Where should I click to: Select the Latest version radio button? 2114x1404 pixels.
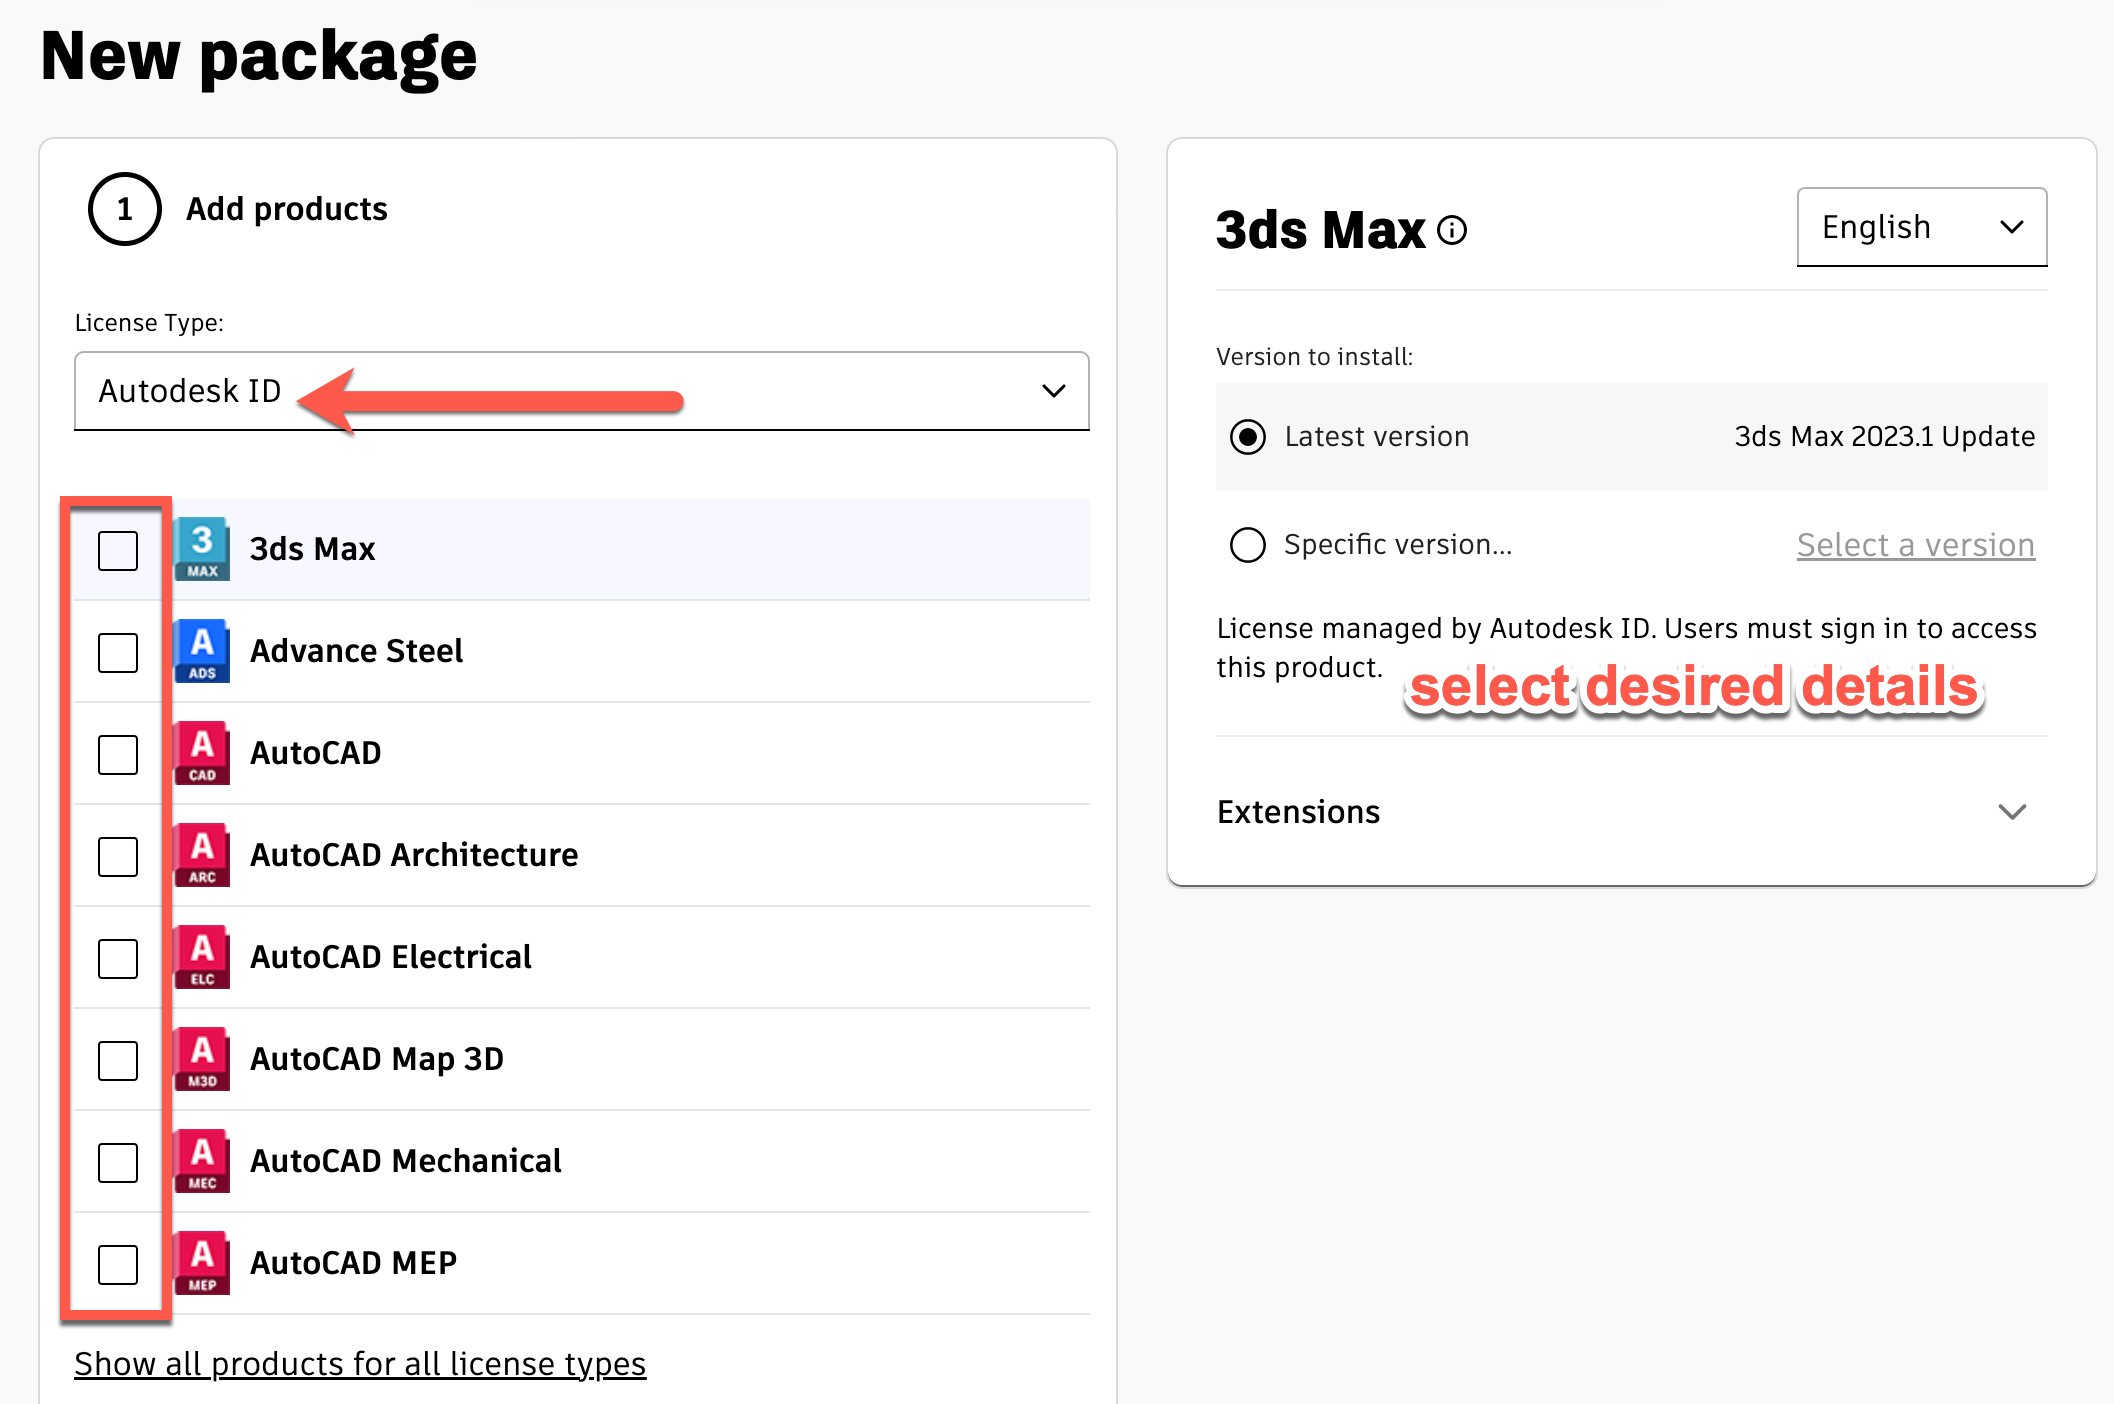pyautogui.click(x=1248, y=437)
